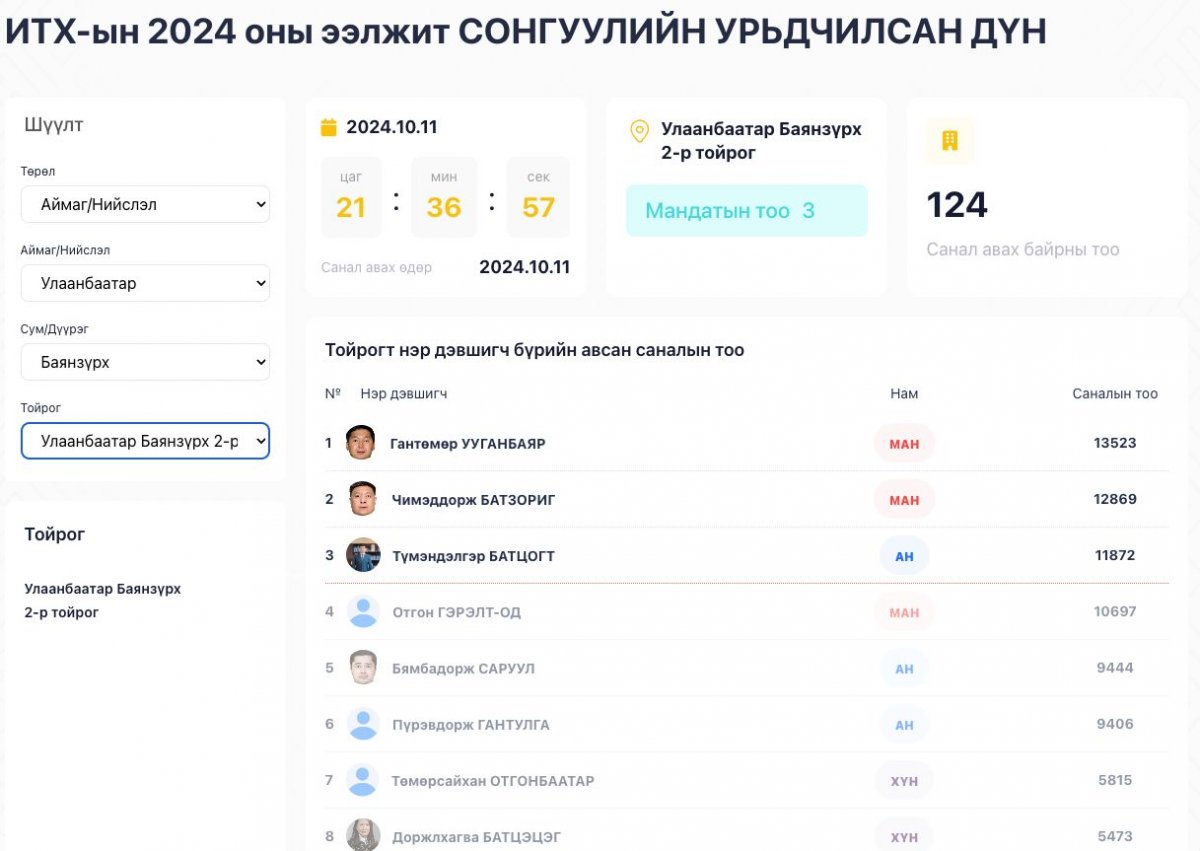Viewport: 1200px width, 851px height.
Task: Click Төмөрсайхан ОТГОНБААТАР's placeholder avatar
Action: (x=363, y=780)
